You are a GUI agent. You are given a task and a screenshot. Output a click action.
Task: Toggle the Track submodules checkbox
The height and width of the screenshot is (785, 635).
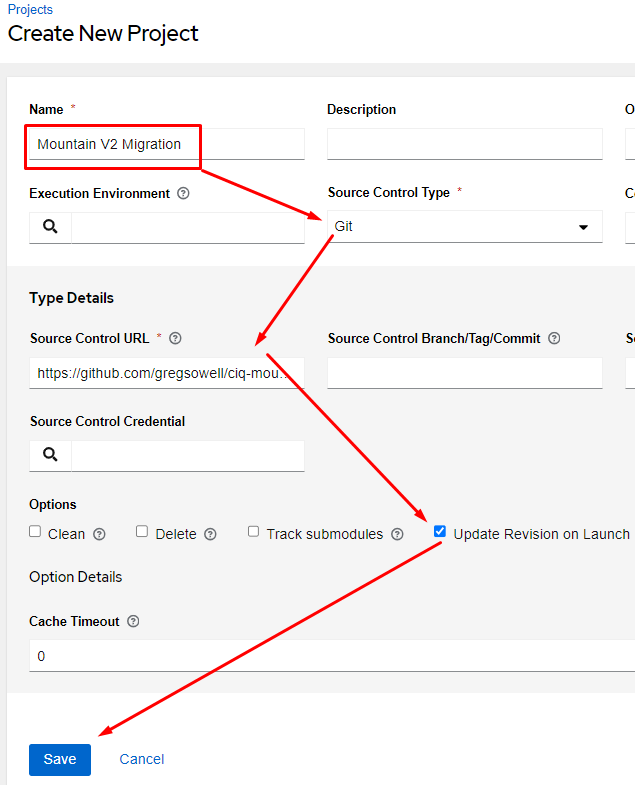(254, 532)
